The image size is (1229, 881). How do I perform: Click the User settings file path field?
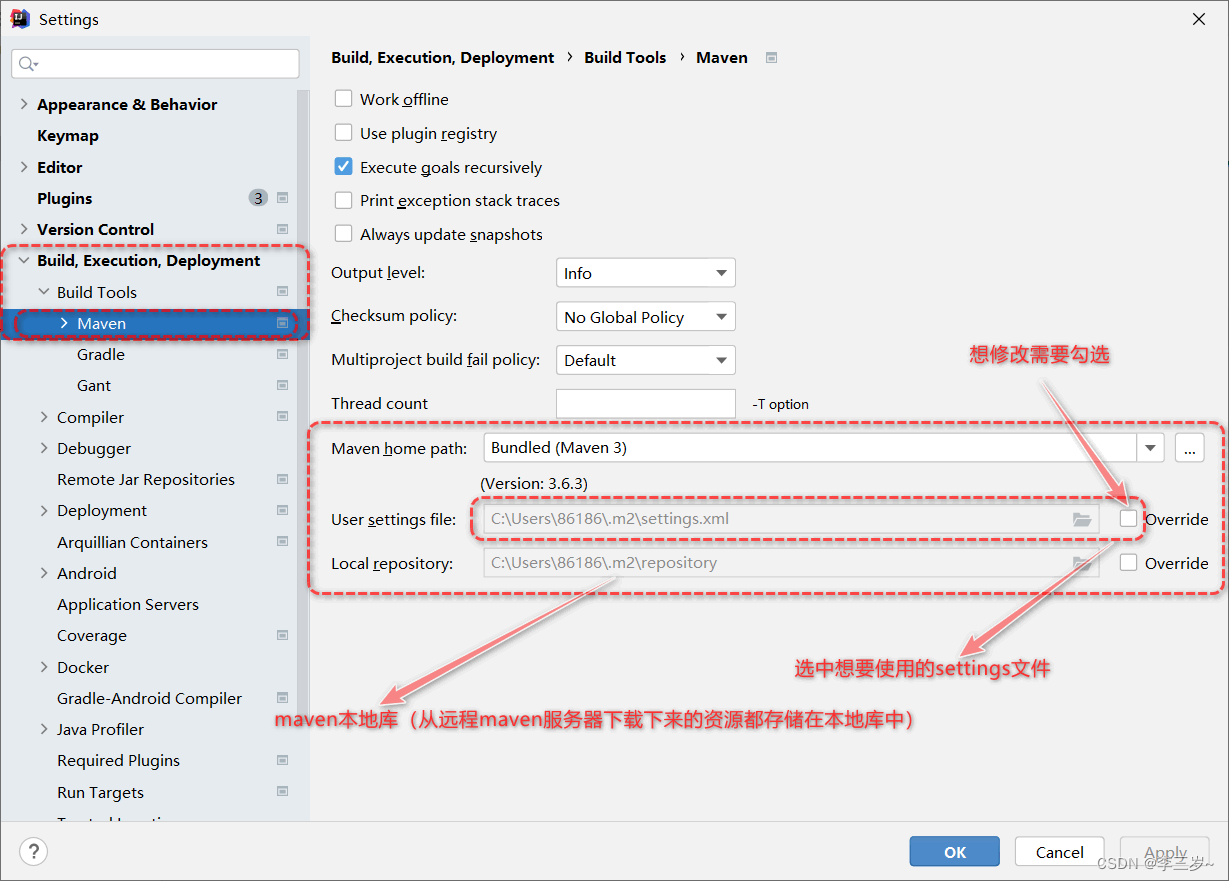pyautogui.click(x=791, y=519)
